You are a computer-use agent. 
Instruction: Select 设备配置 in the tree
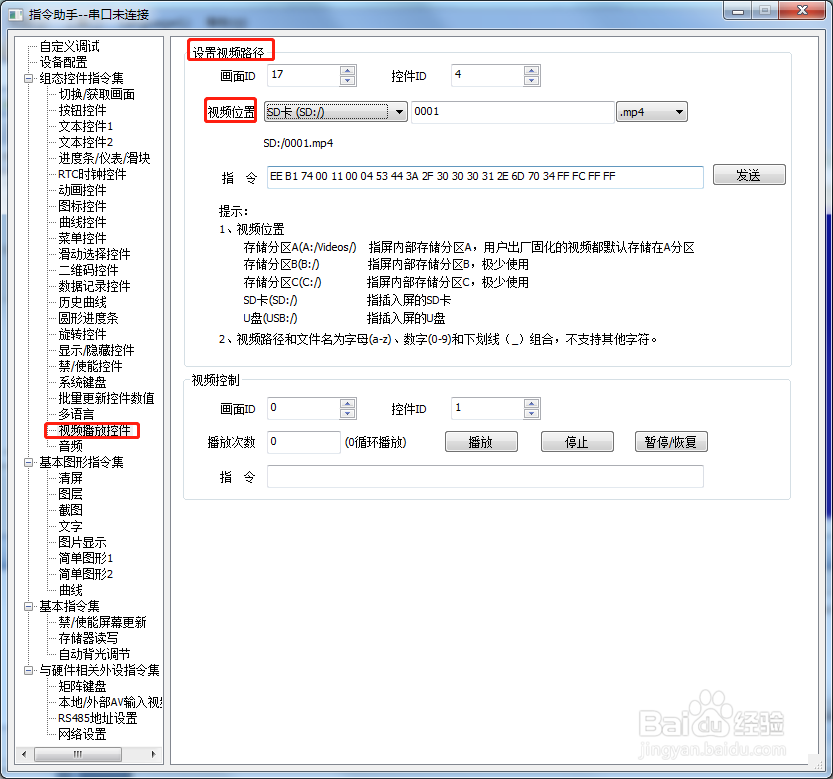pyautogui.click(x=63, y=63)
